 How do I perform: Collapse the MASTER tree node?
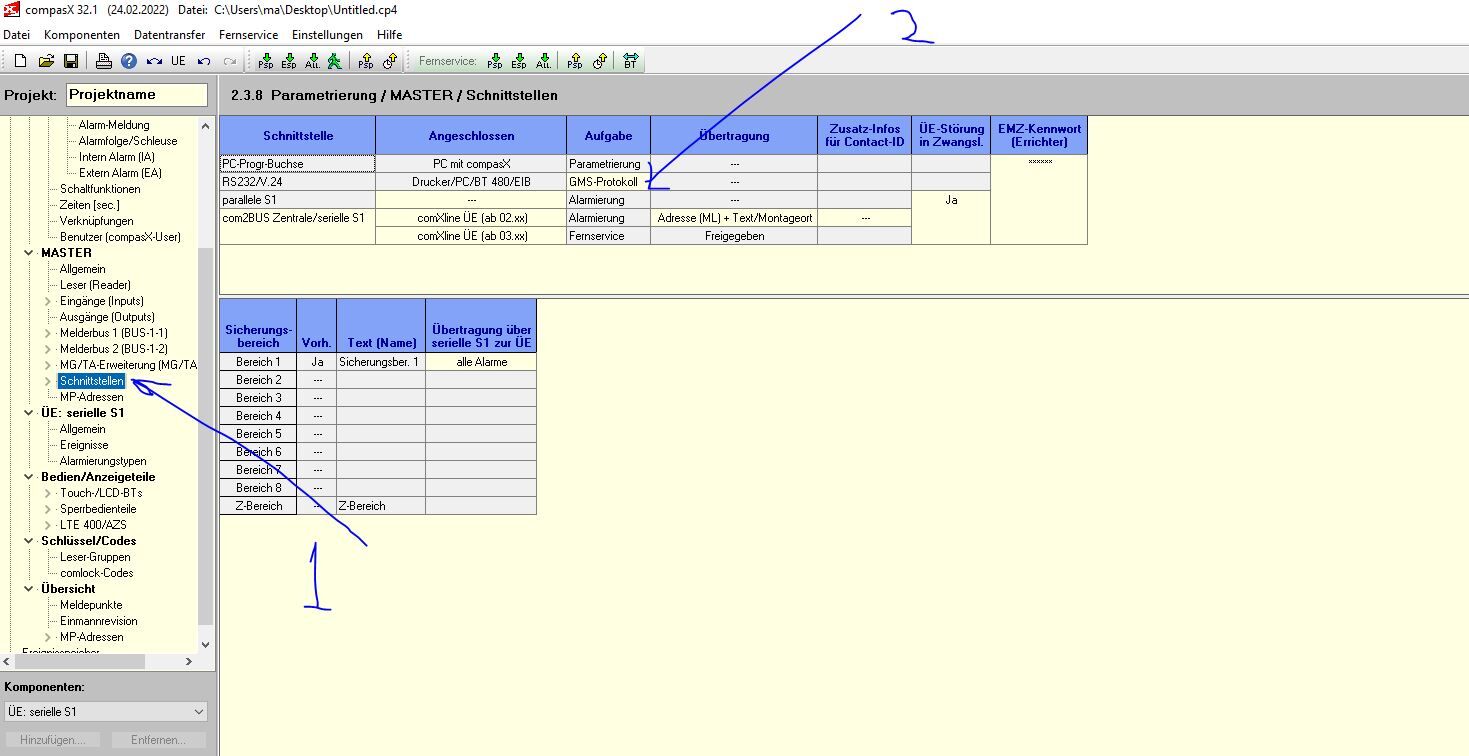point(29,253)
